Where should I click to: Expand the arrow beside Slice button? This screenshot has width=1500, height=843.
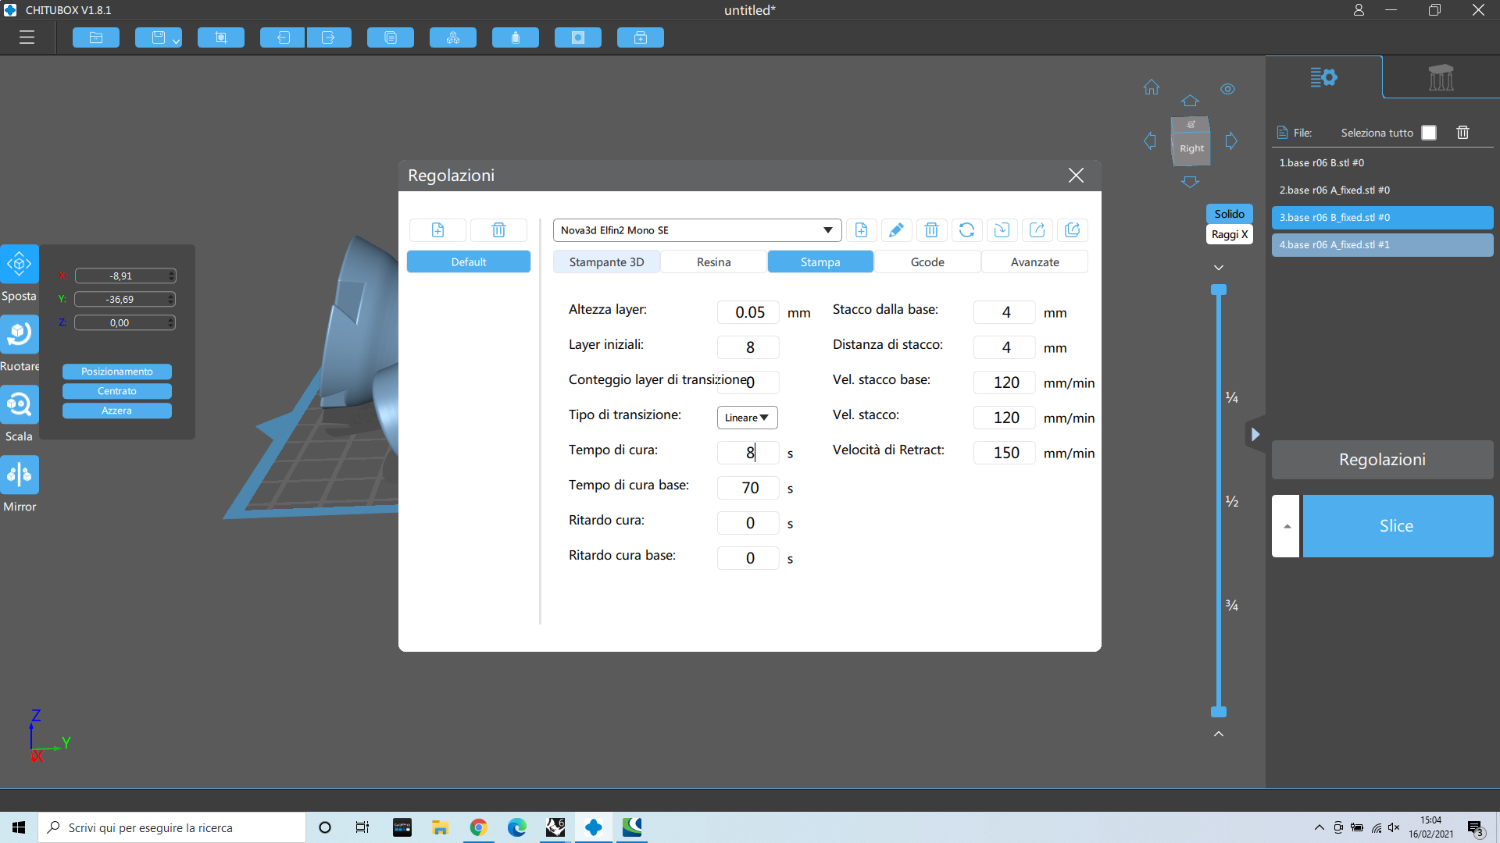pyautogui.click(x=1286, y=526)
